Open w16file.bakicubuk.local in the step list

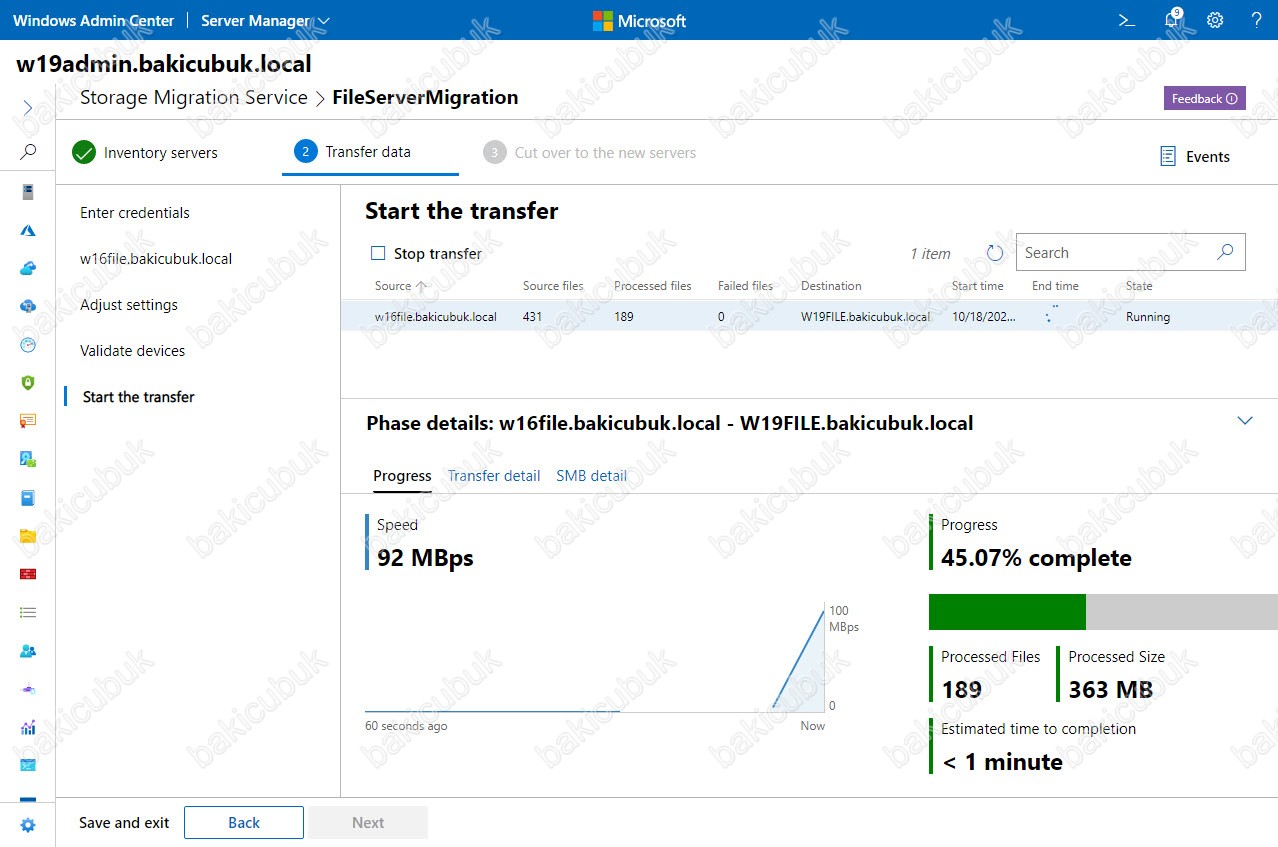point(156,258)
